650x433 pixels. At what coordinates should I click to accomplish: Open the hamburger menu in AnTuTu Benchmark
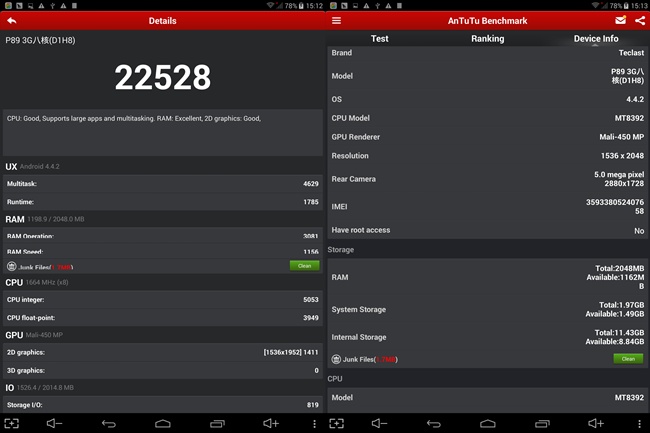(x=336, y=21)
